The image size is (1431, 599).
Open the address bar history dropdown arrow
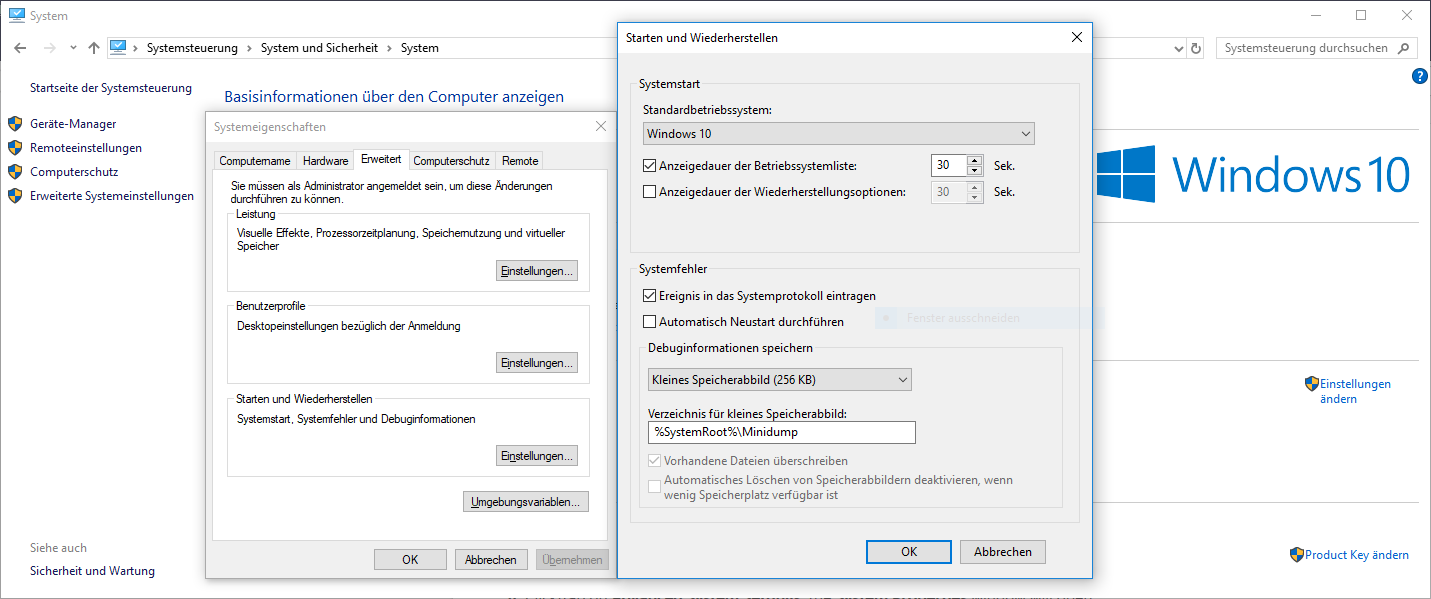[1178, 48]
